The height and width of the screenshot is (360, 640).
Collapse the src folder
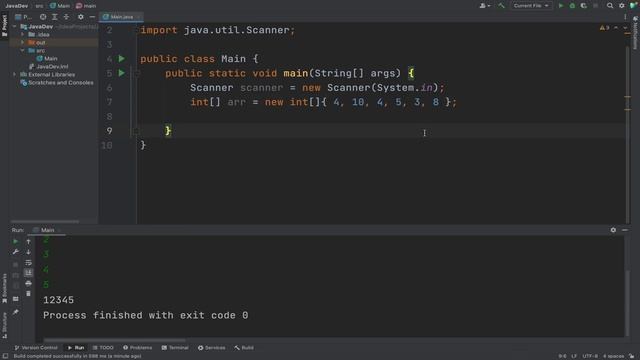(23, 51)
